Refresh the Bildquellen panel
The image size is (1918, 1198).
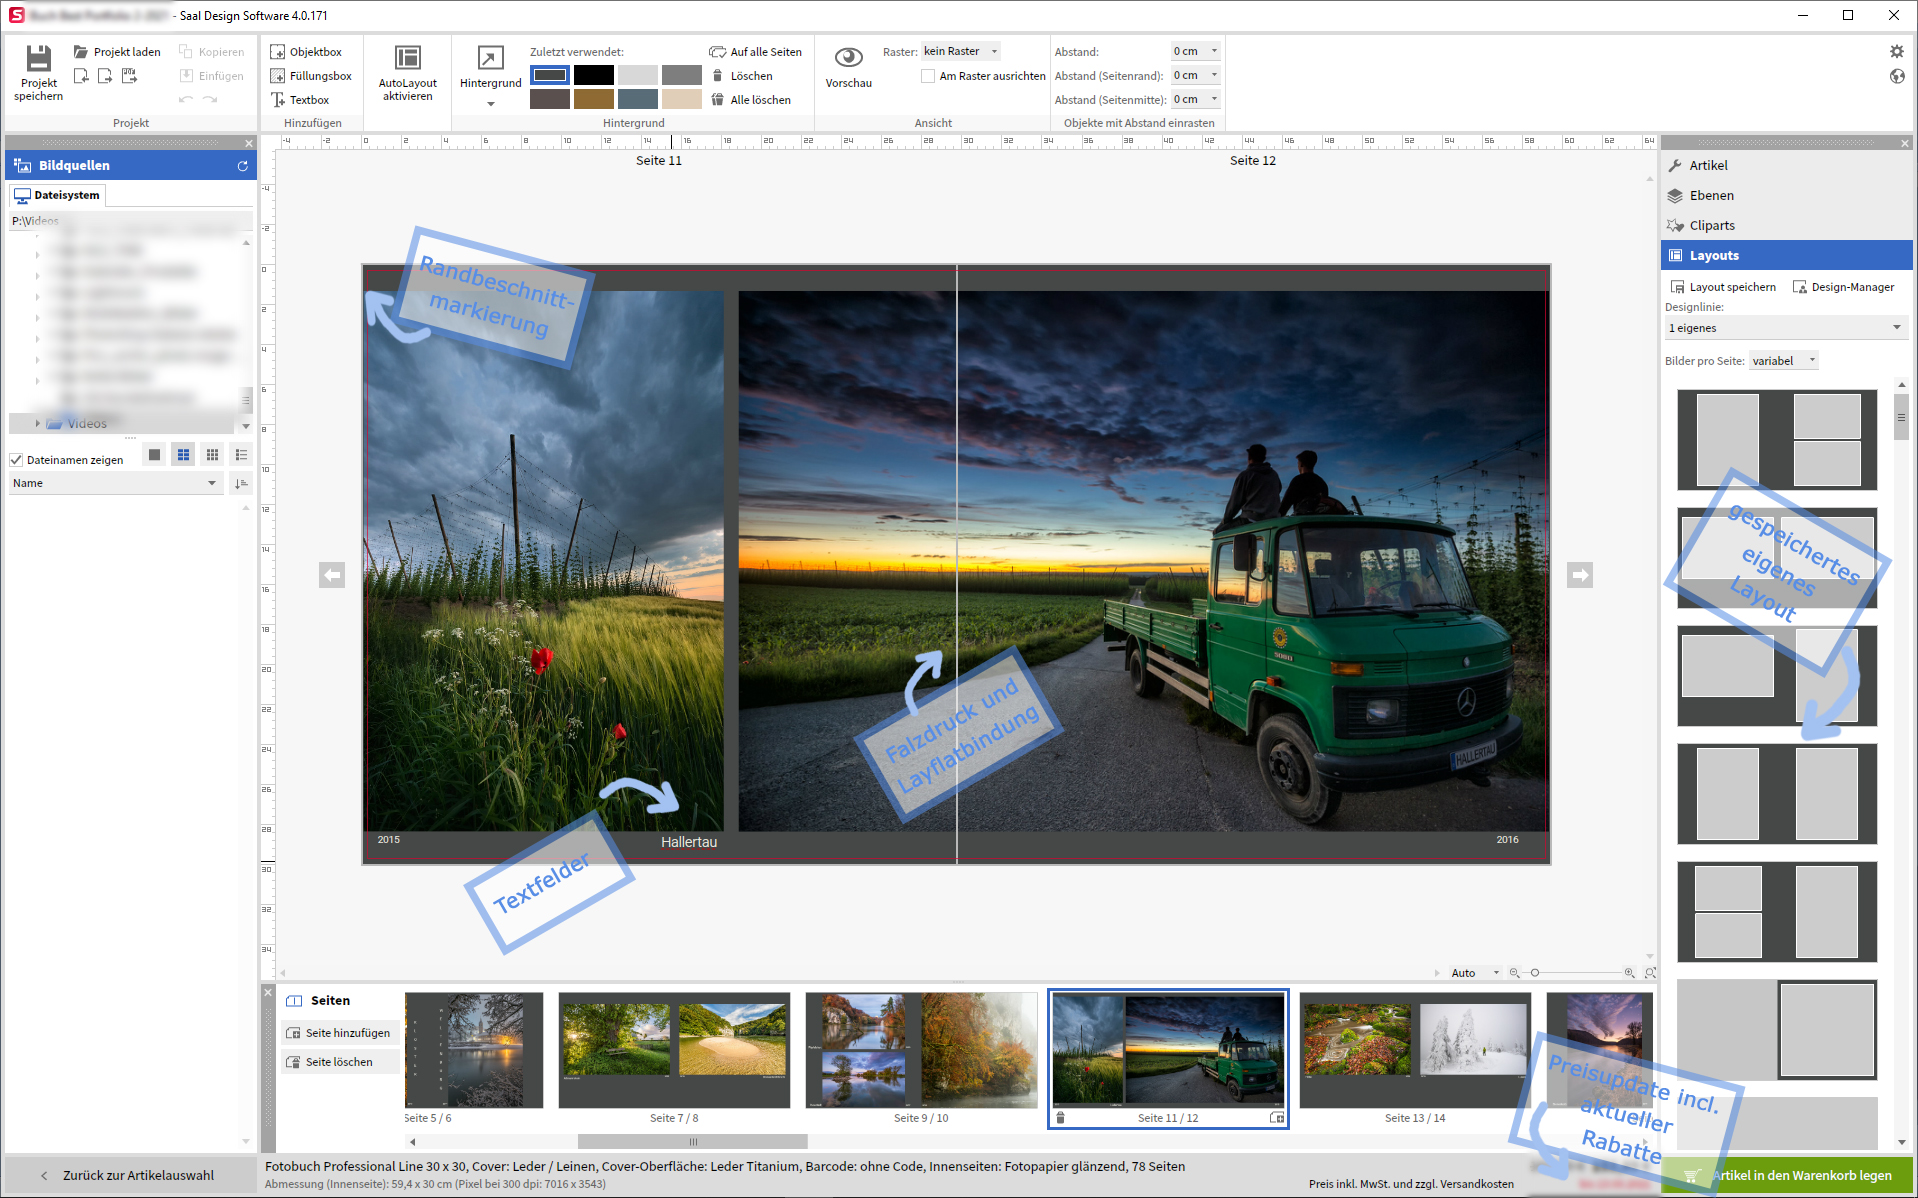242,166
